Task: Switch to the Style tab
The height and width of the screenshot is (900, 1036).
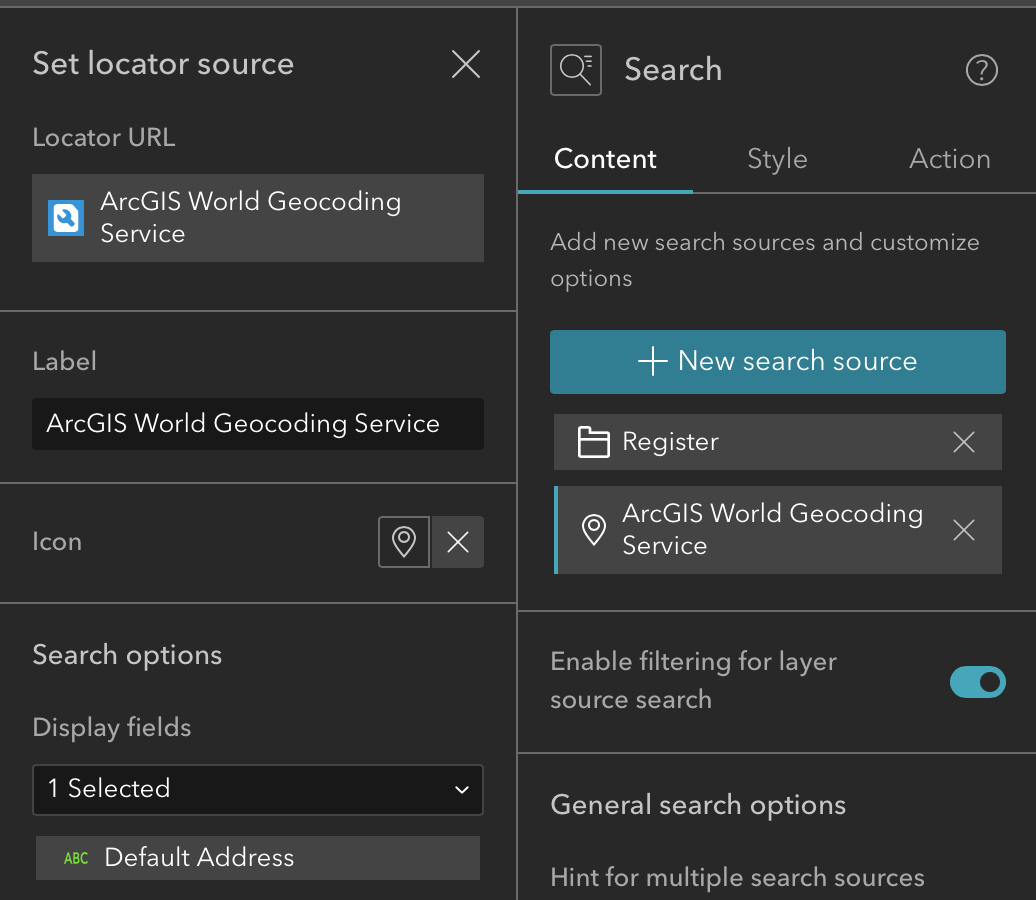Action: [777, 159]
